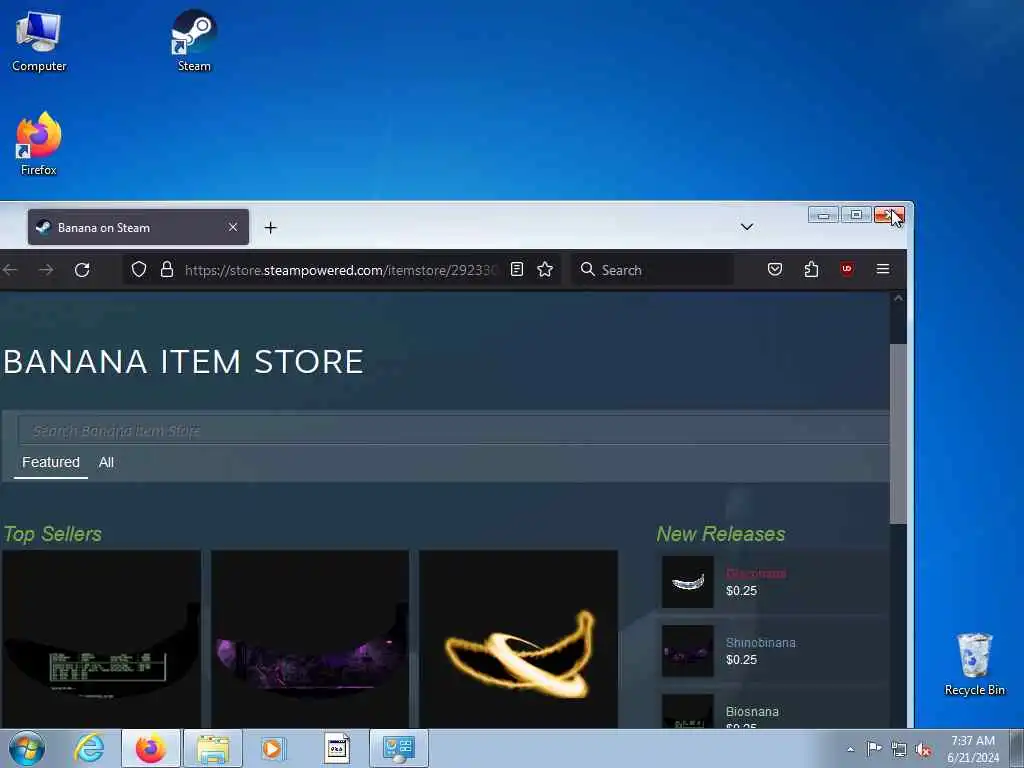Viewport: 1024px width, 768px height.
Task: Open the Firefox hamburger menu
Action: (883, 269)
